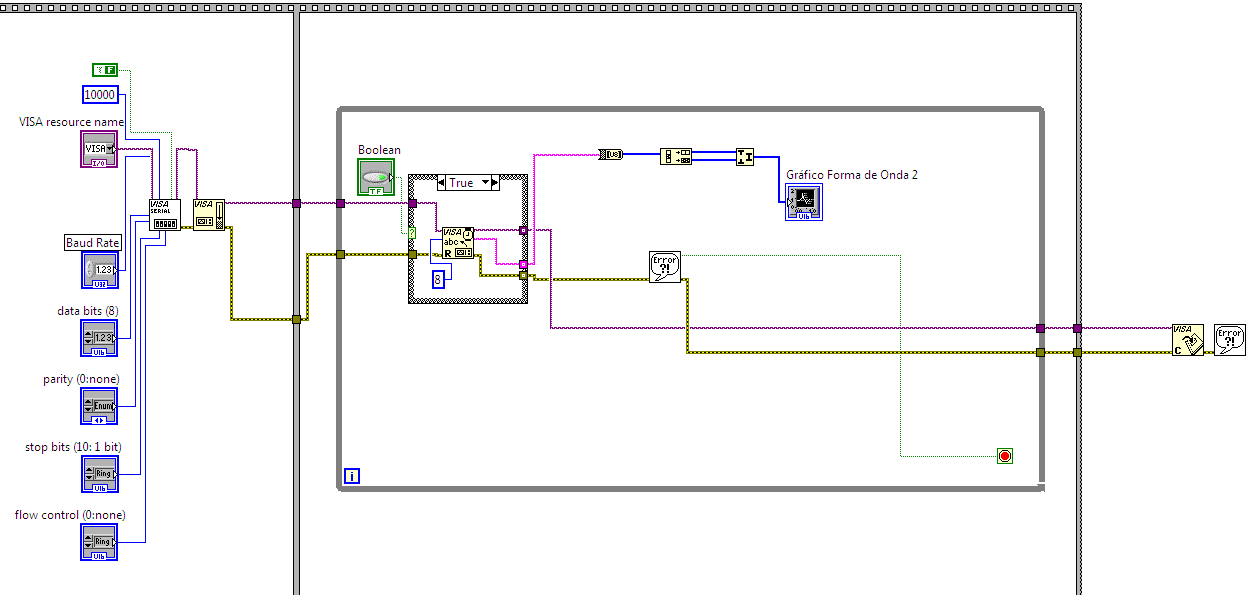This screenshot has width=1251, height=614.
Task: Select the Baud Rate numeric control terminal
Action: (x=98, y=270)
